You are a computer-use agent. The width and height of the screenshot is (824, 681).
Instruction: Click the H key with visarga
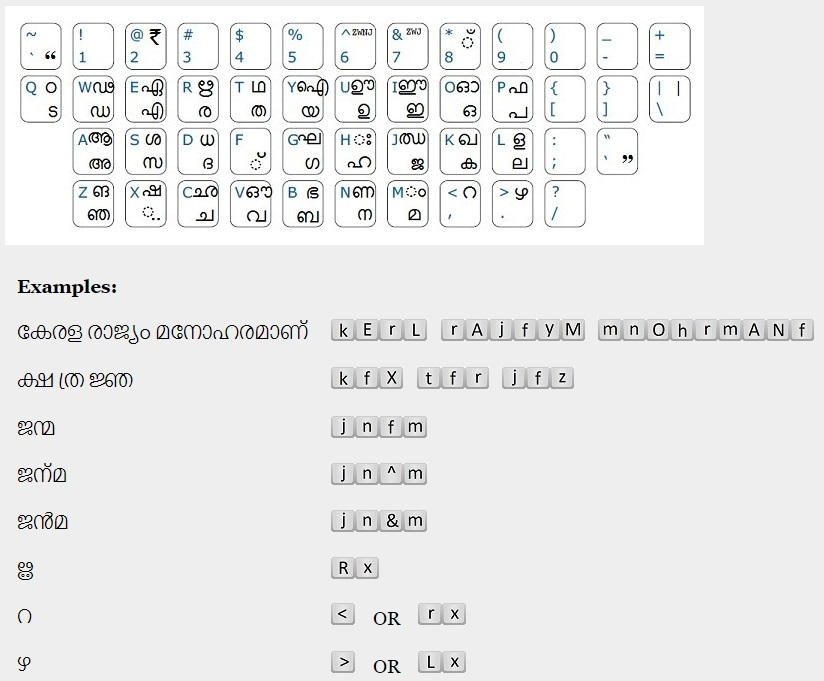[x=355, y=151]
